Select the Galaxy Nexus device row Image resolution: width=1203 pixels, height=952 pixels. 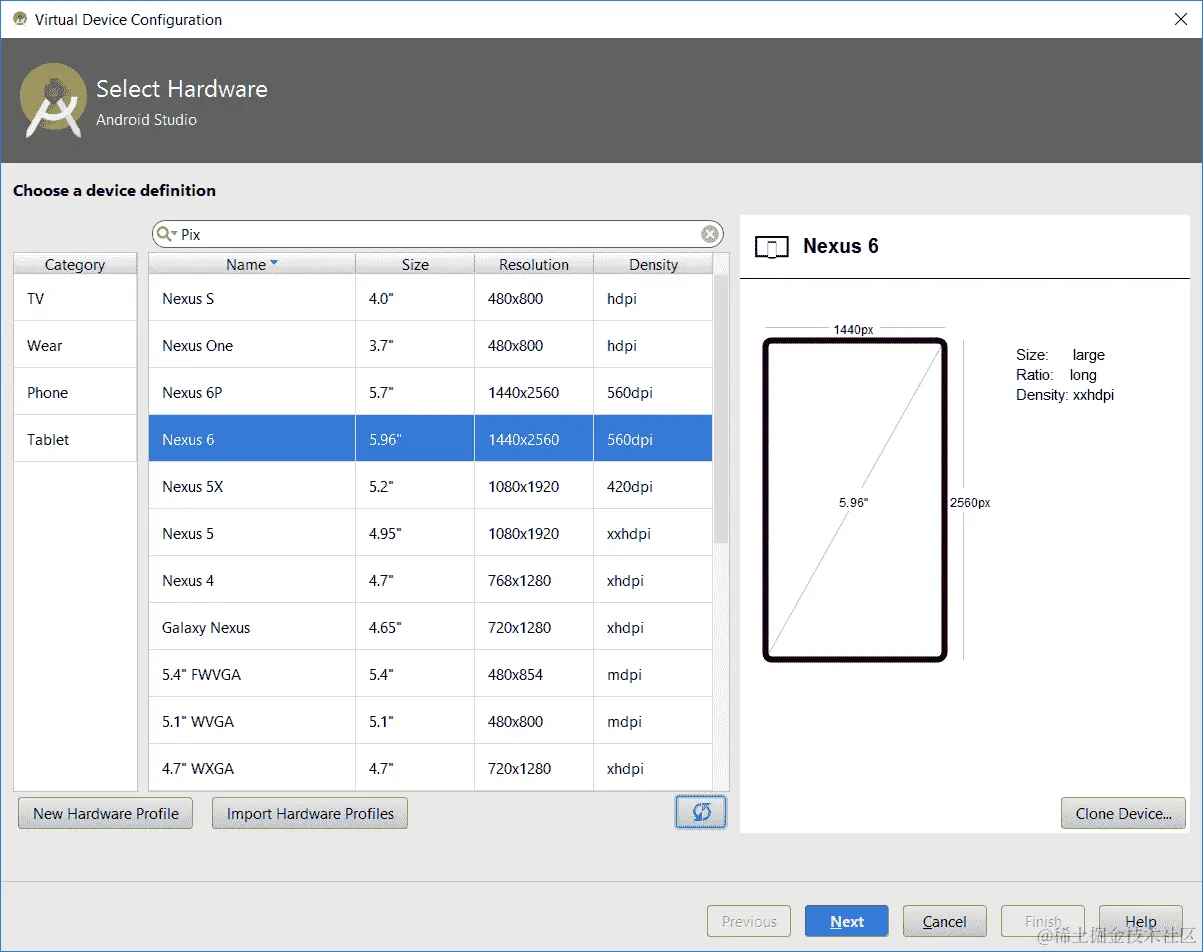pos(430,627)
